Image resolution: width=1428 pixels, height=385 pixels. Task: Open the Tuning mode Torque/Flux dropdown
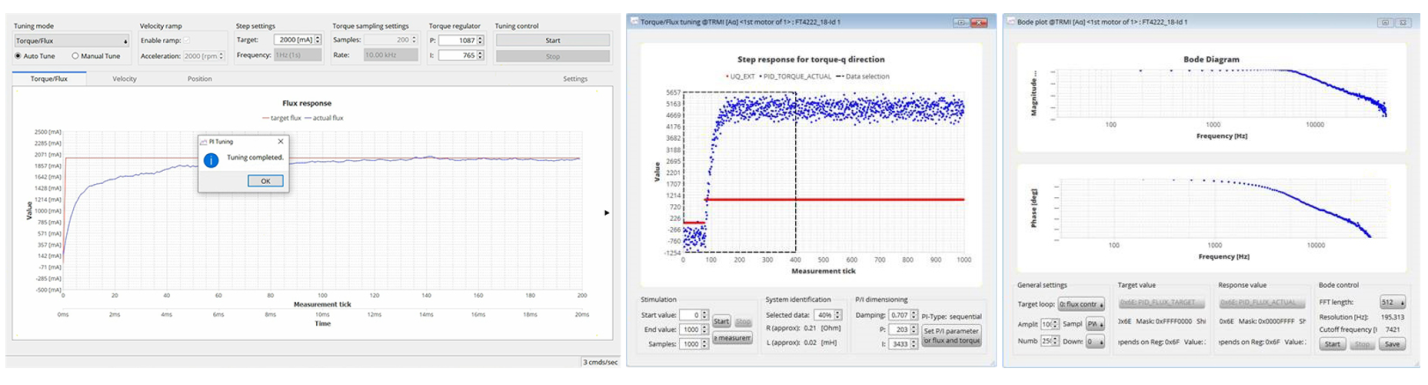point(72,41)
